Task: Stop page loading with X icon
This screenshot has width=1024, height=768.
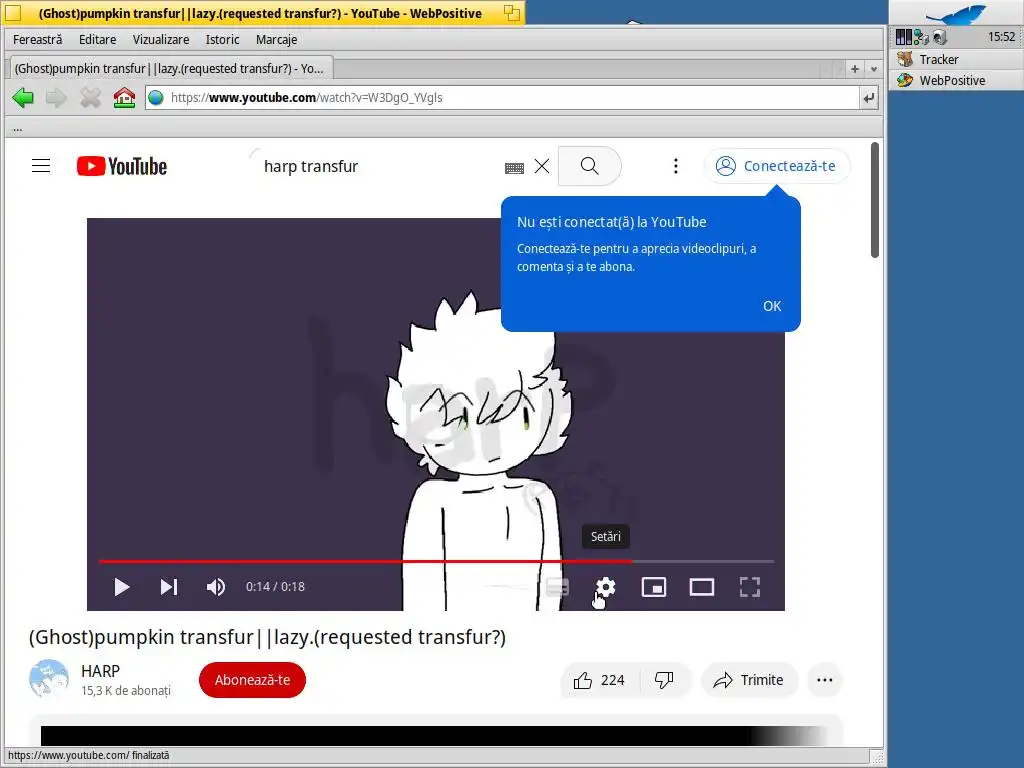Action: (90, 98)
